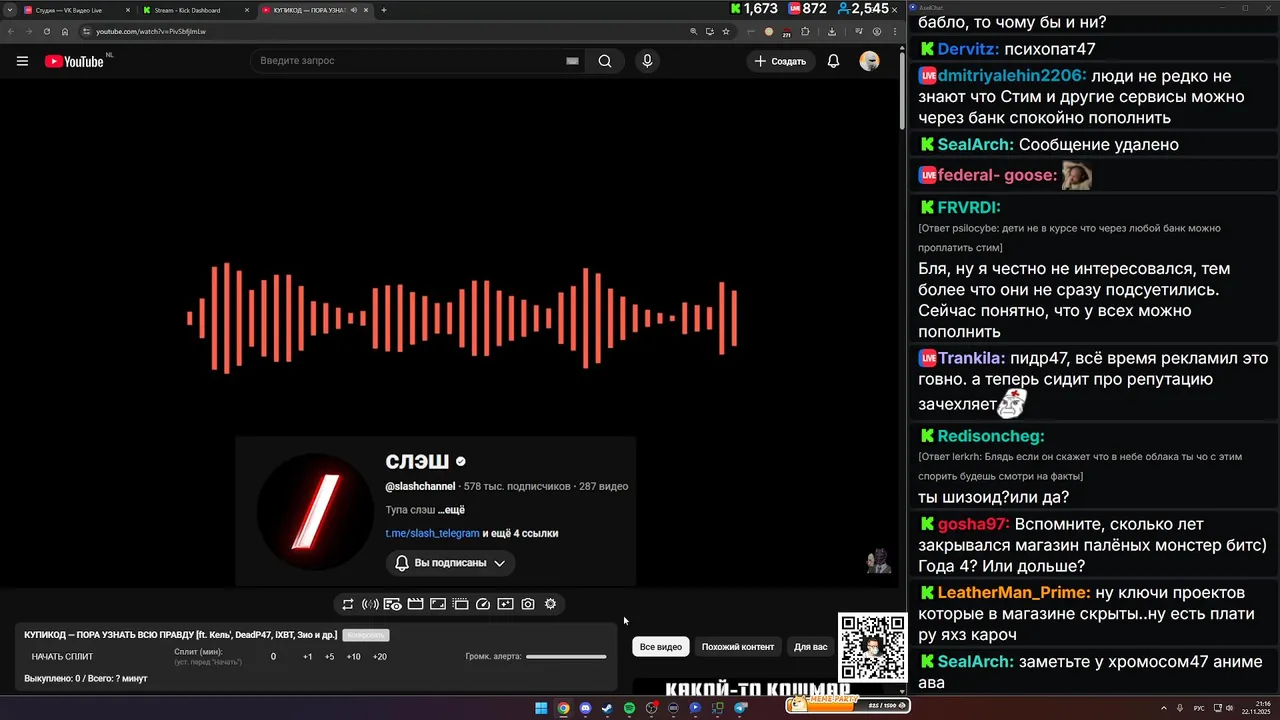Open the enhancer settings gear icon
The height and width of the screenshot is (720, 1280).
coord(550,604)
